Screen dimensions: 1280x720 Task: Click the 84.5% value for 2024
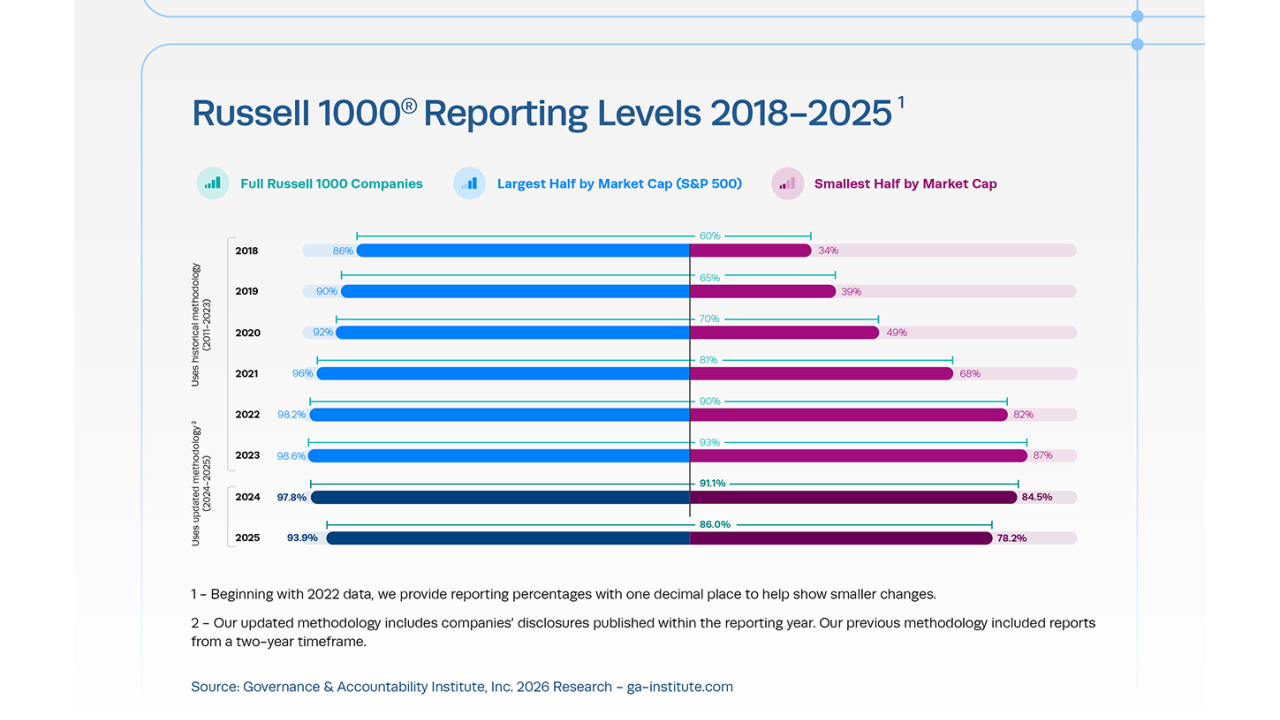[1037, 497]
